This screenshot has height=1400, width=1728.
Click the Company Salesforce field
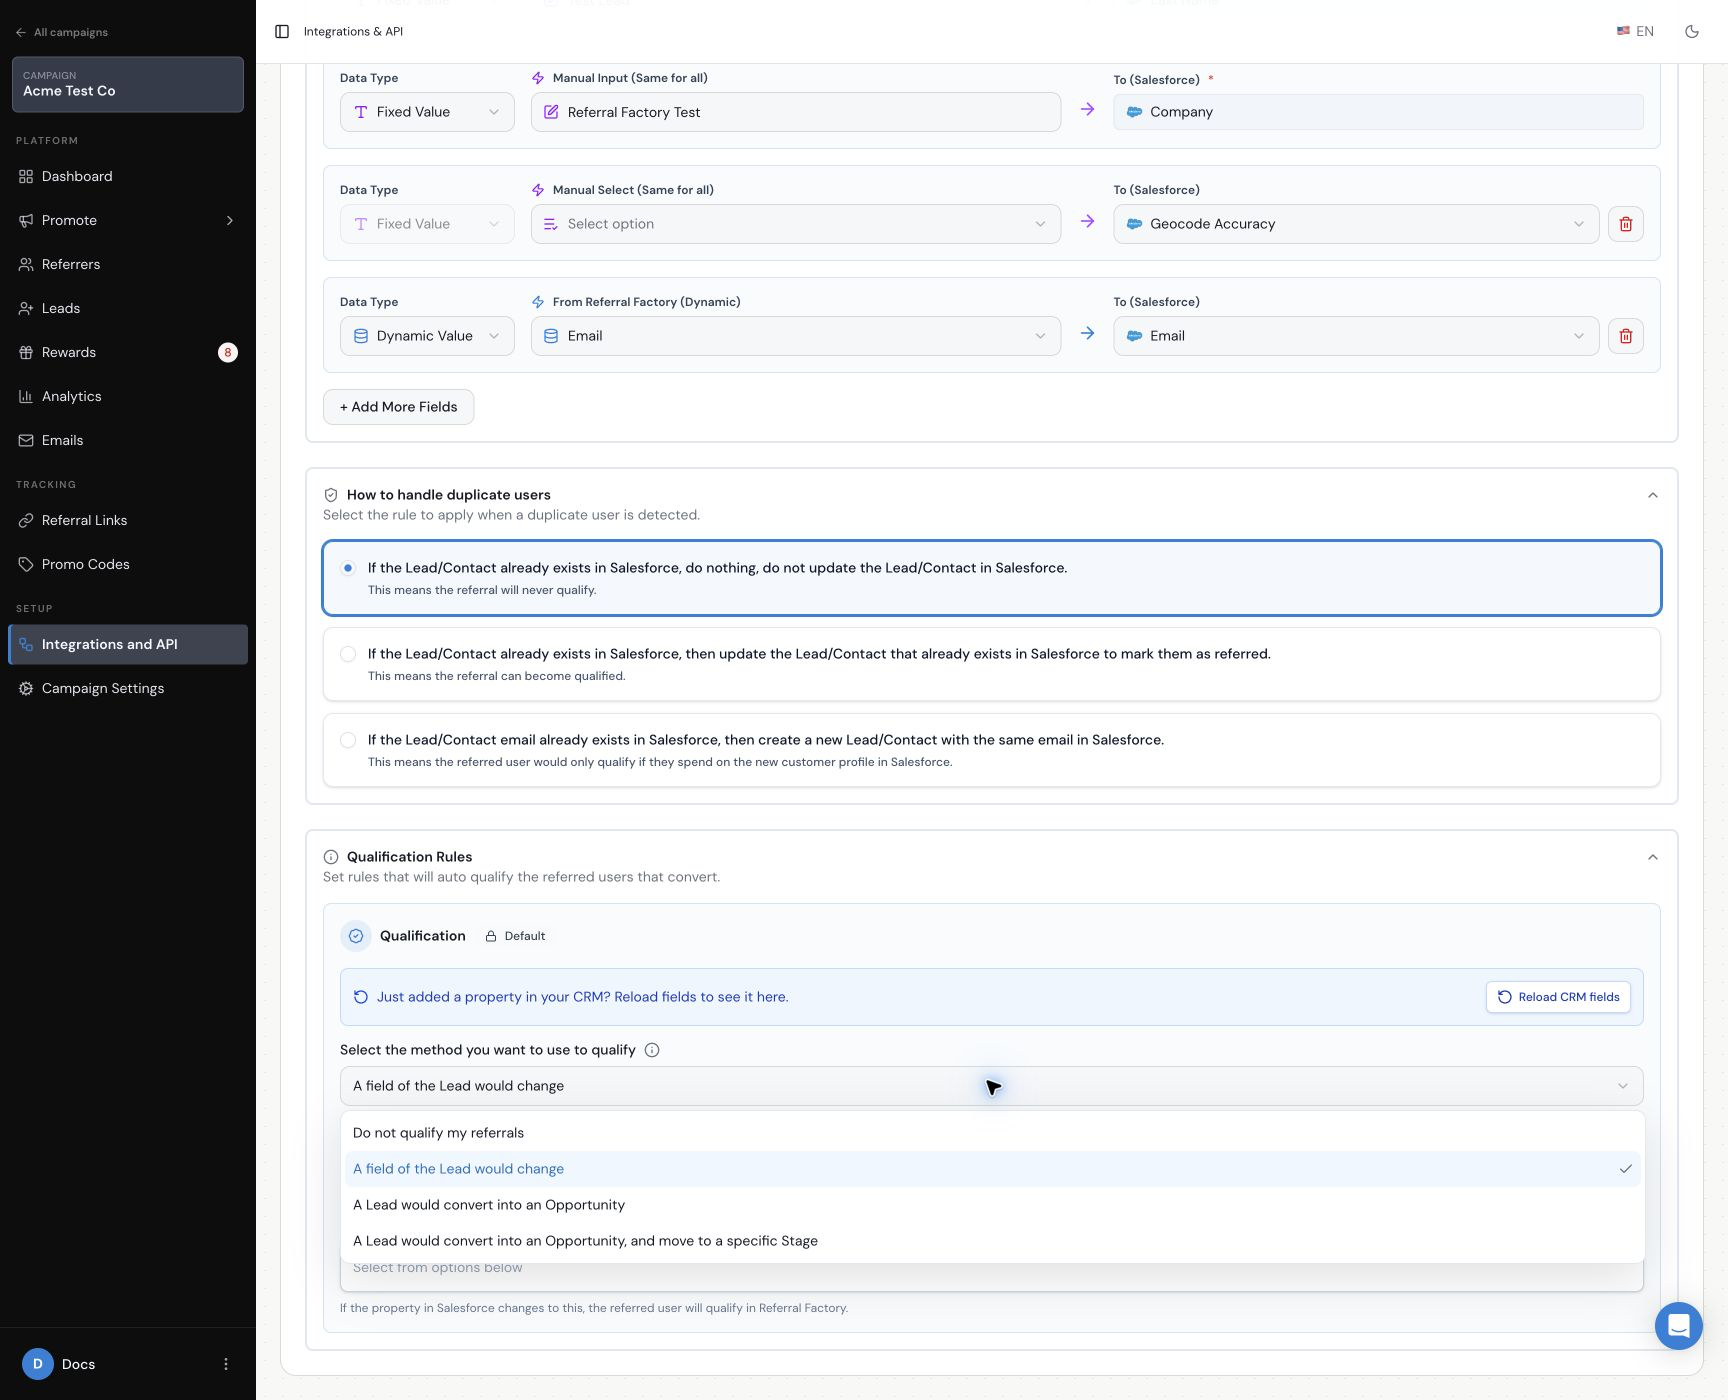(x=1378, y=112)
